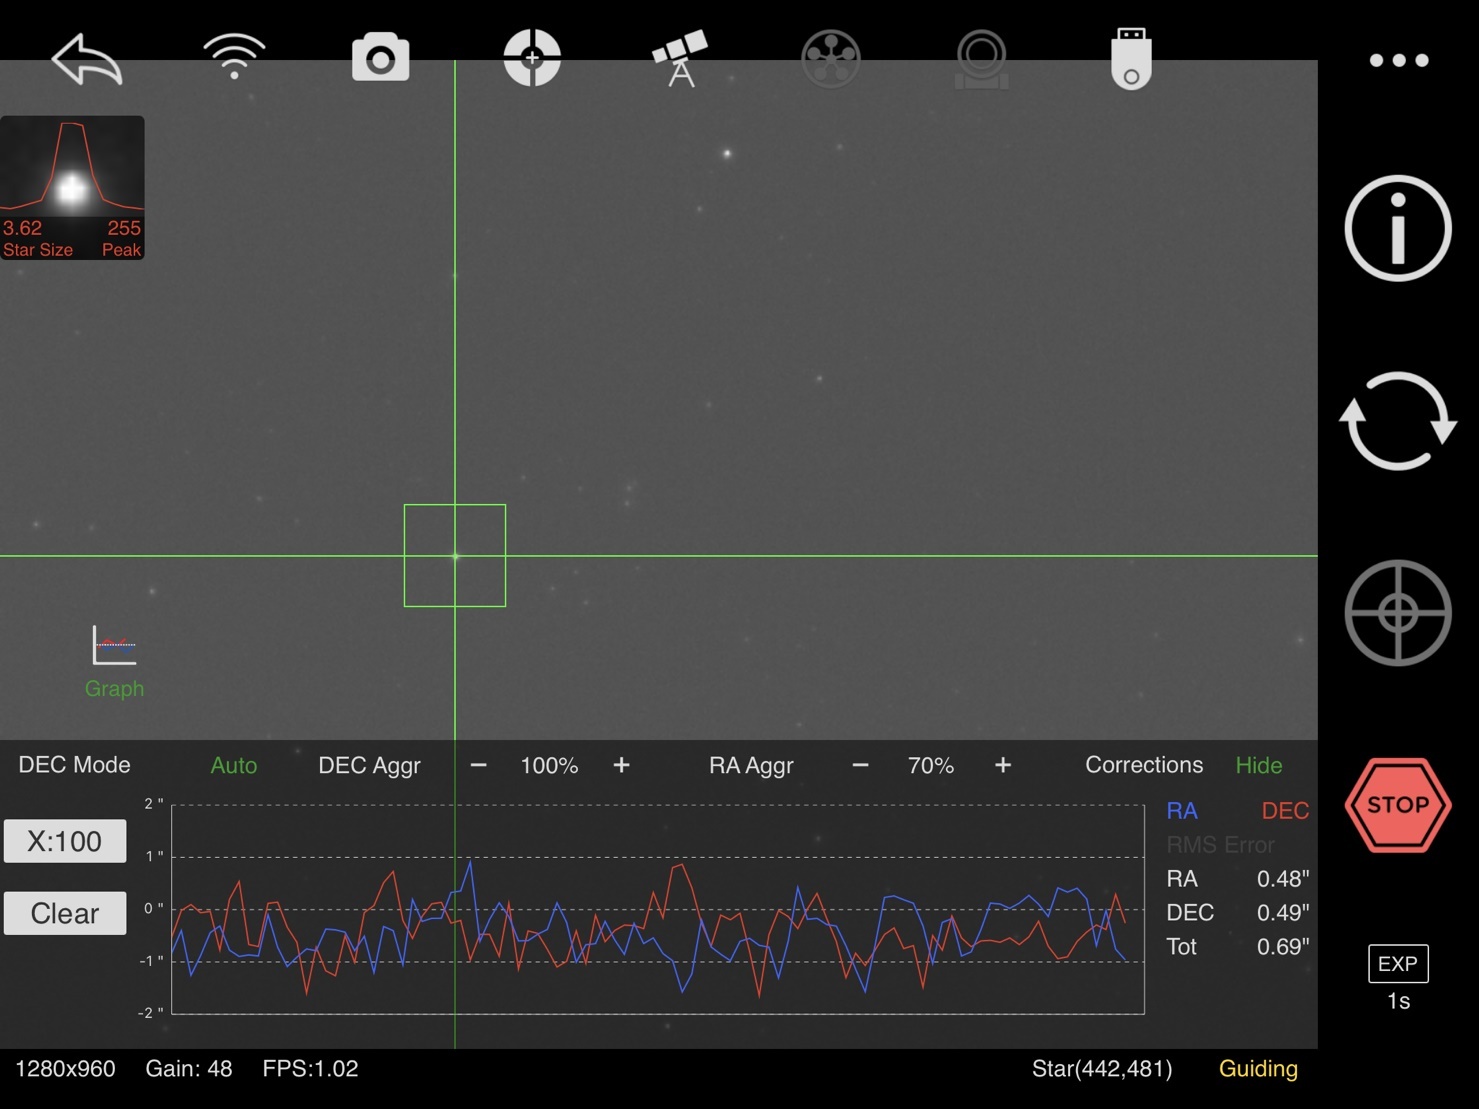Decrease DEC aggressiveness with minus

tap(478, 766)
